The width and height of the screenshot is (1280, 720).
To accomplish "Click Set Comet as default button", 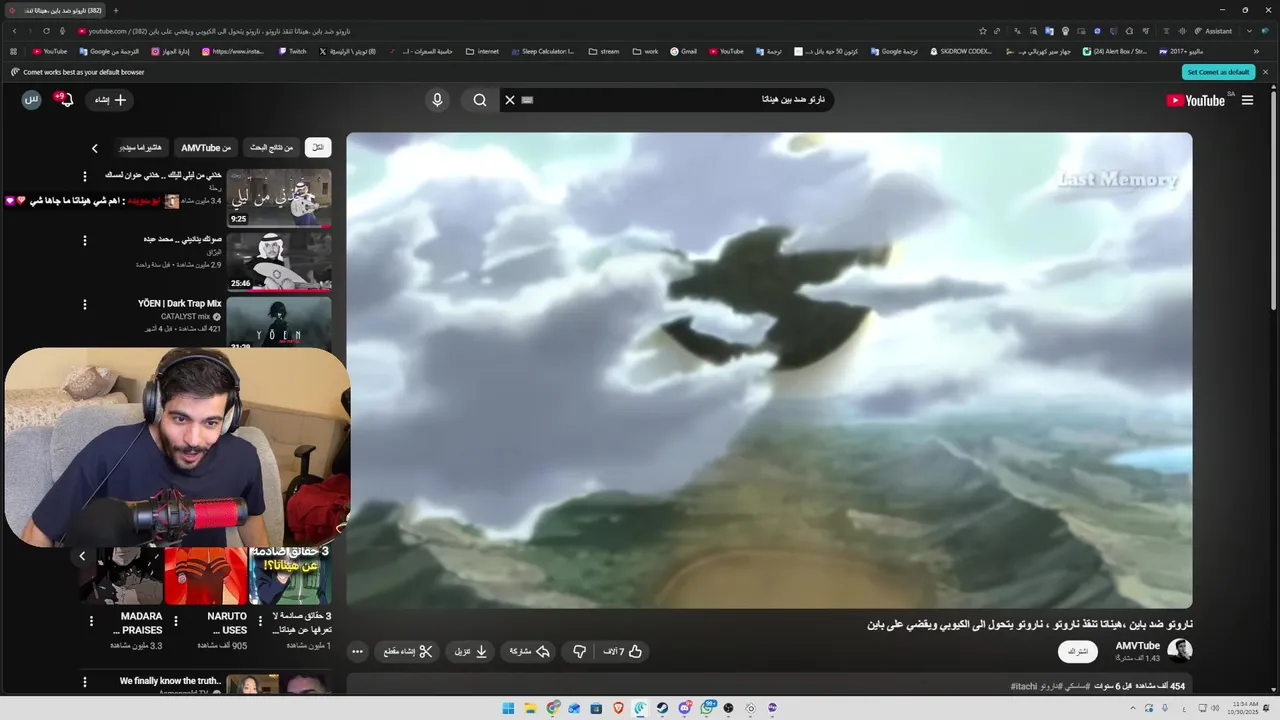I will 1219,72.
